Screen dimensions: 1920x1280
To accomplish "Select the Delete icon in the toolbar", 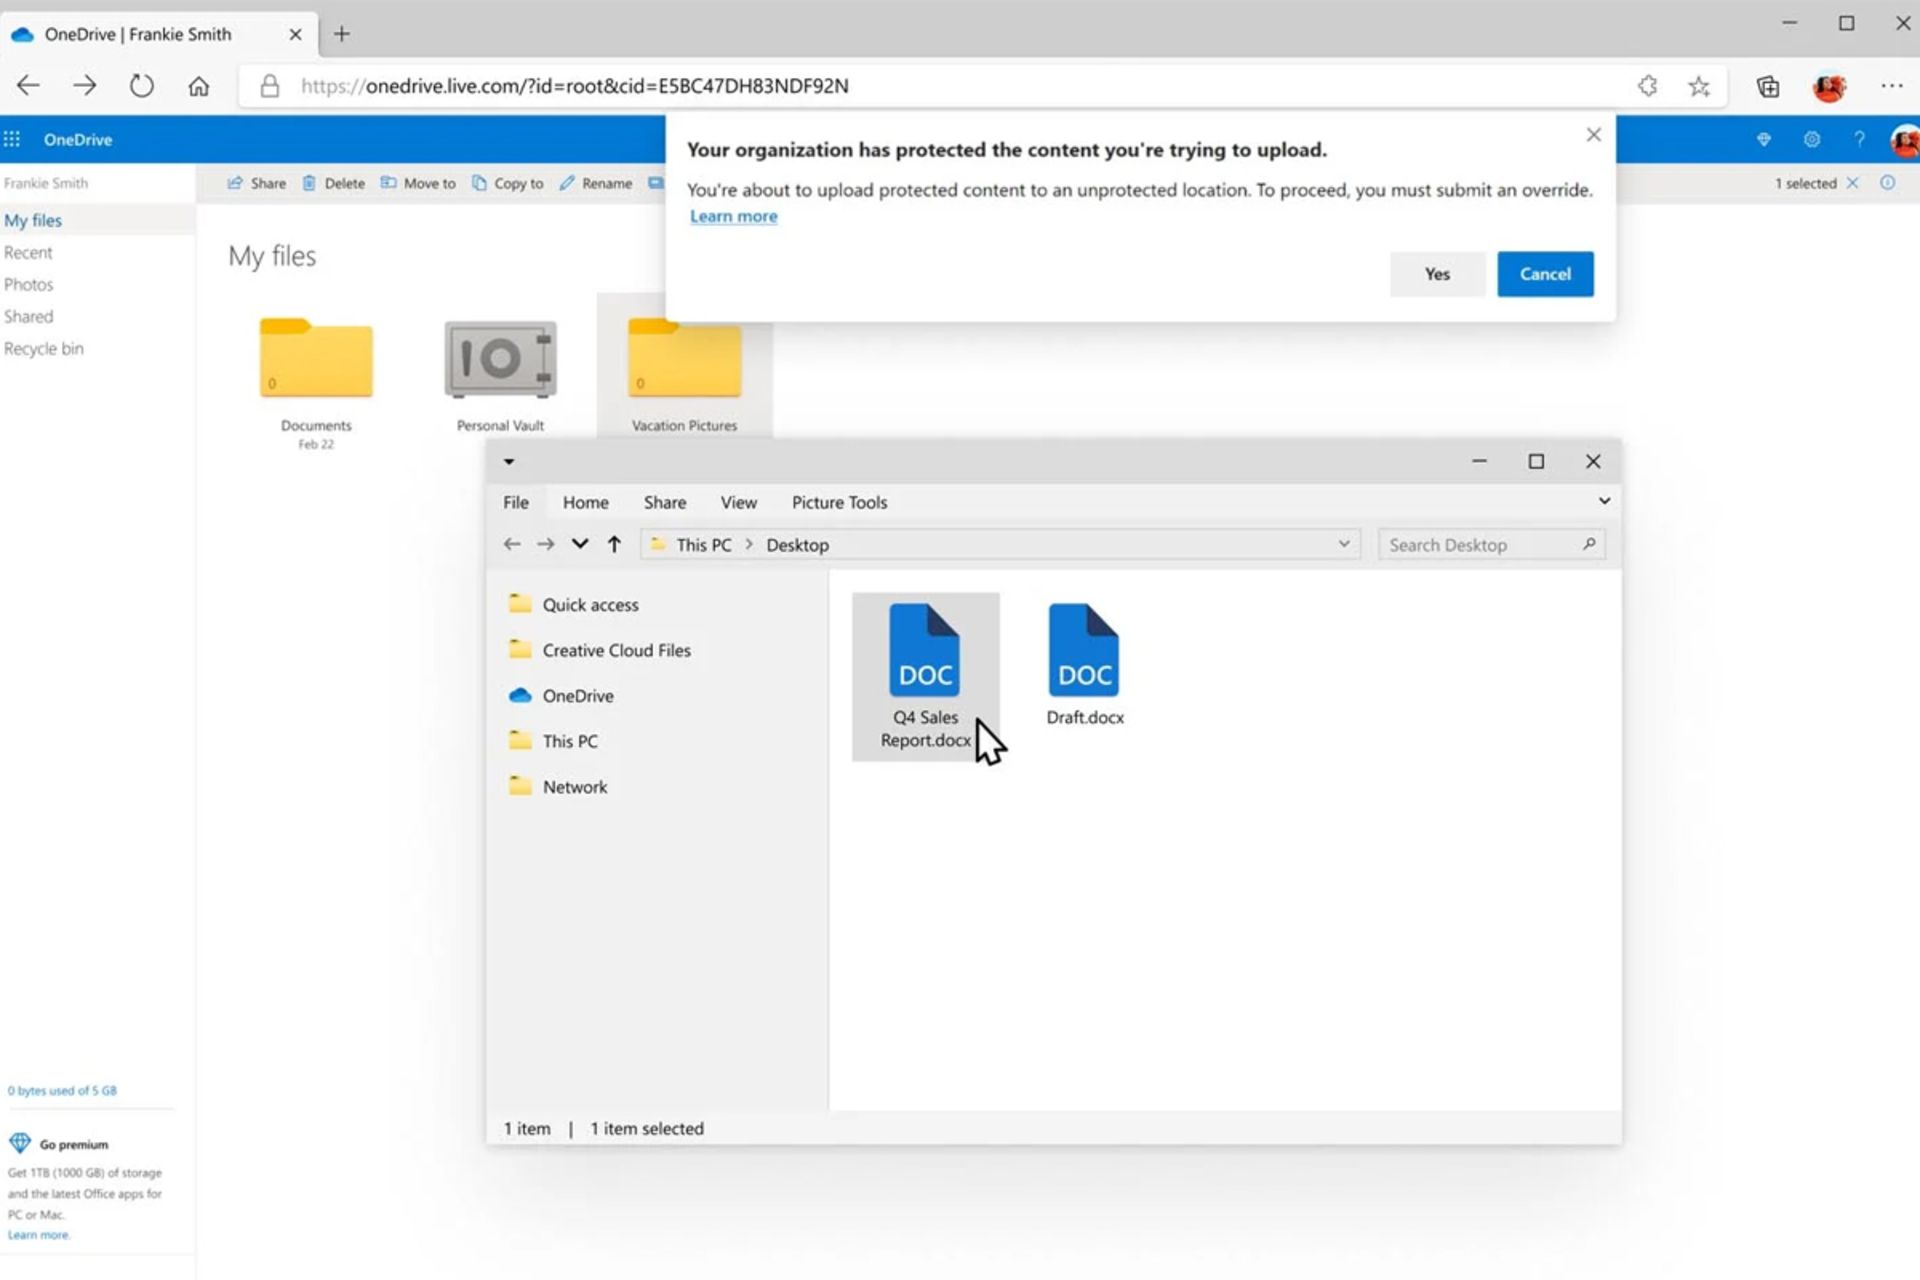I will click(x=311, y=183).
